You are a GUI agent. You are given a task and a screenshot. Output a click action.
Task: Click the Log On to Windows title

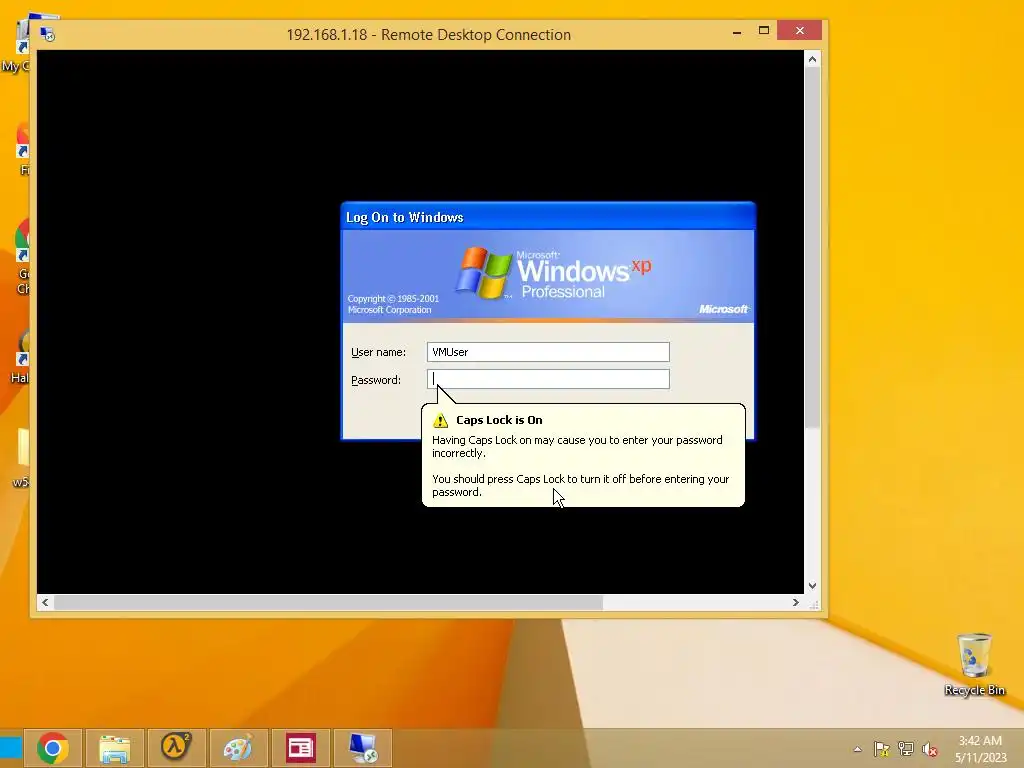404,217
